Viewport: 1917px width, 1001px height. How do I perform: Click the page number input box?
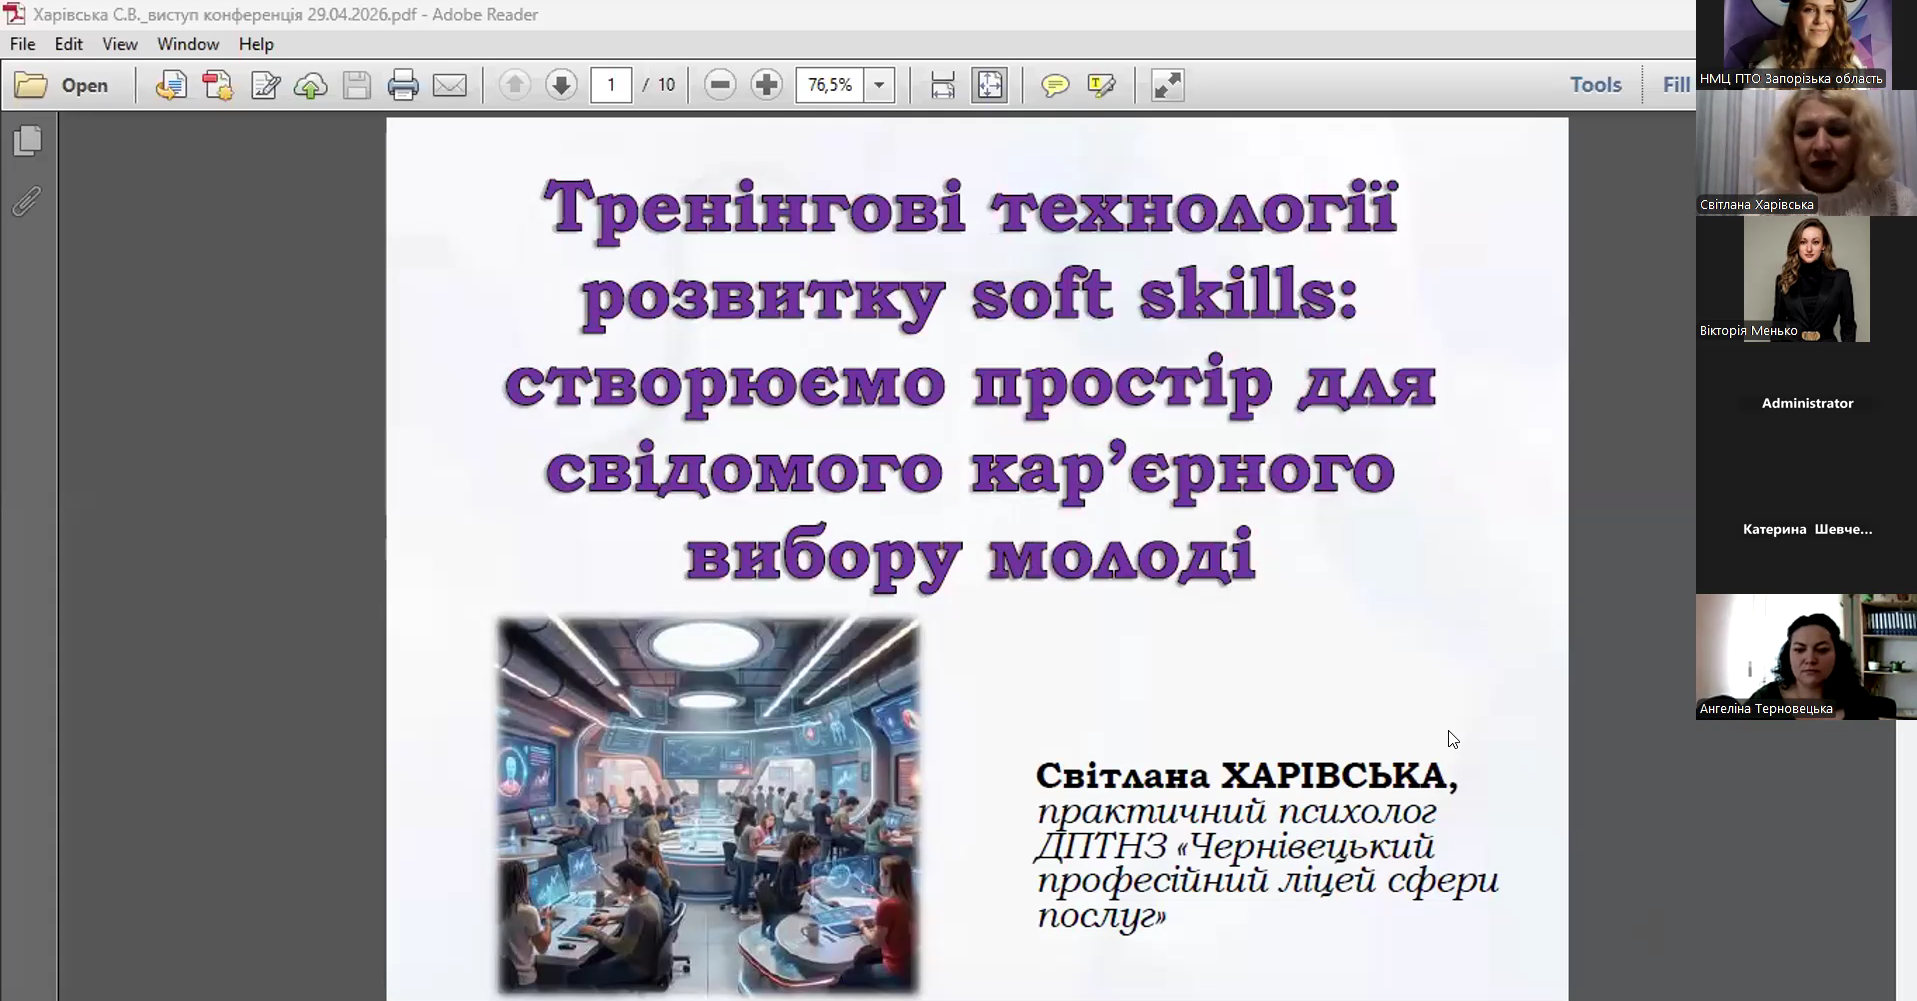(611, 85)
